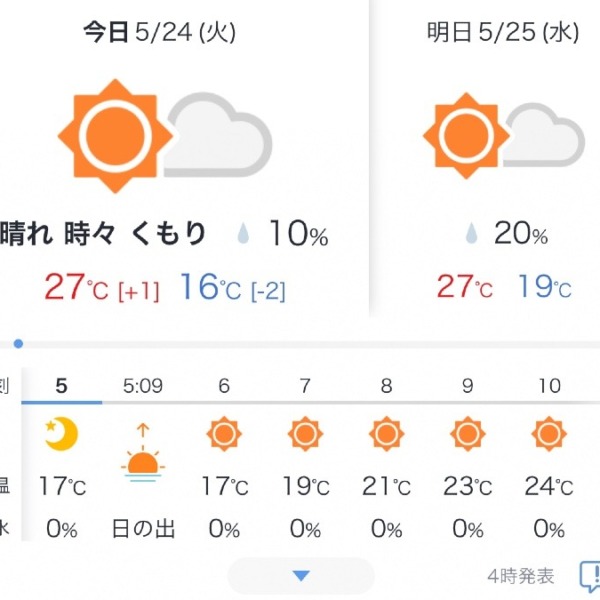Click the sun icon for 8 o'clock
600x600 pixels.
[386, 434]
